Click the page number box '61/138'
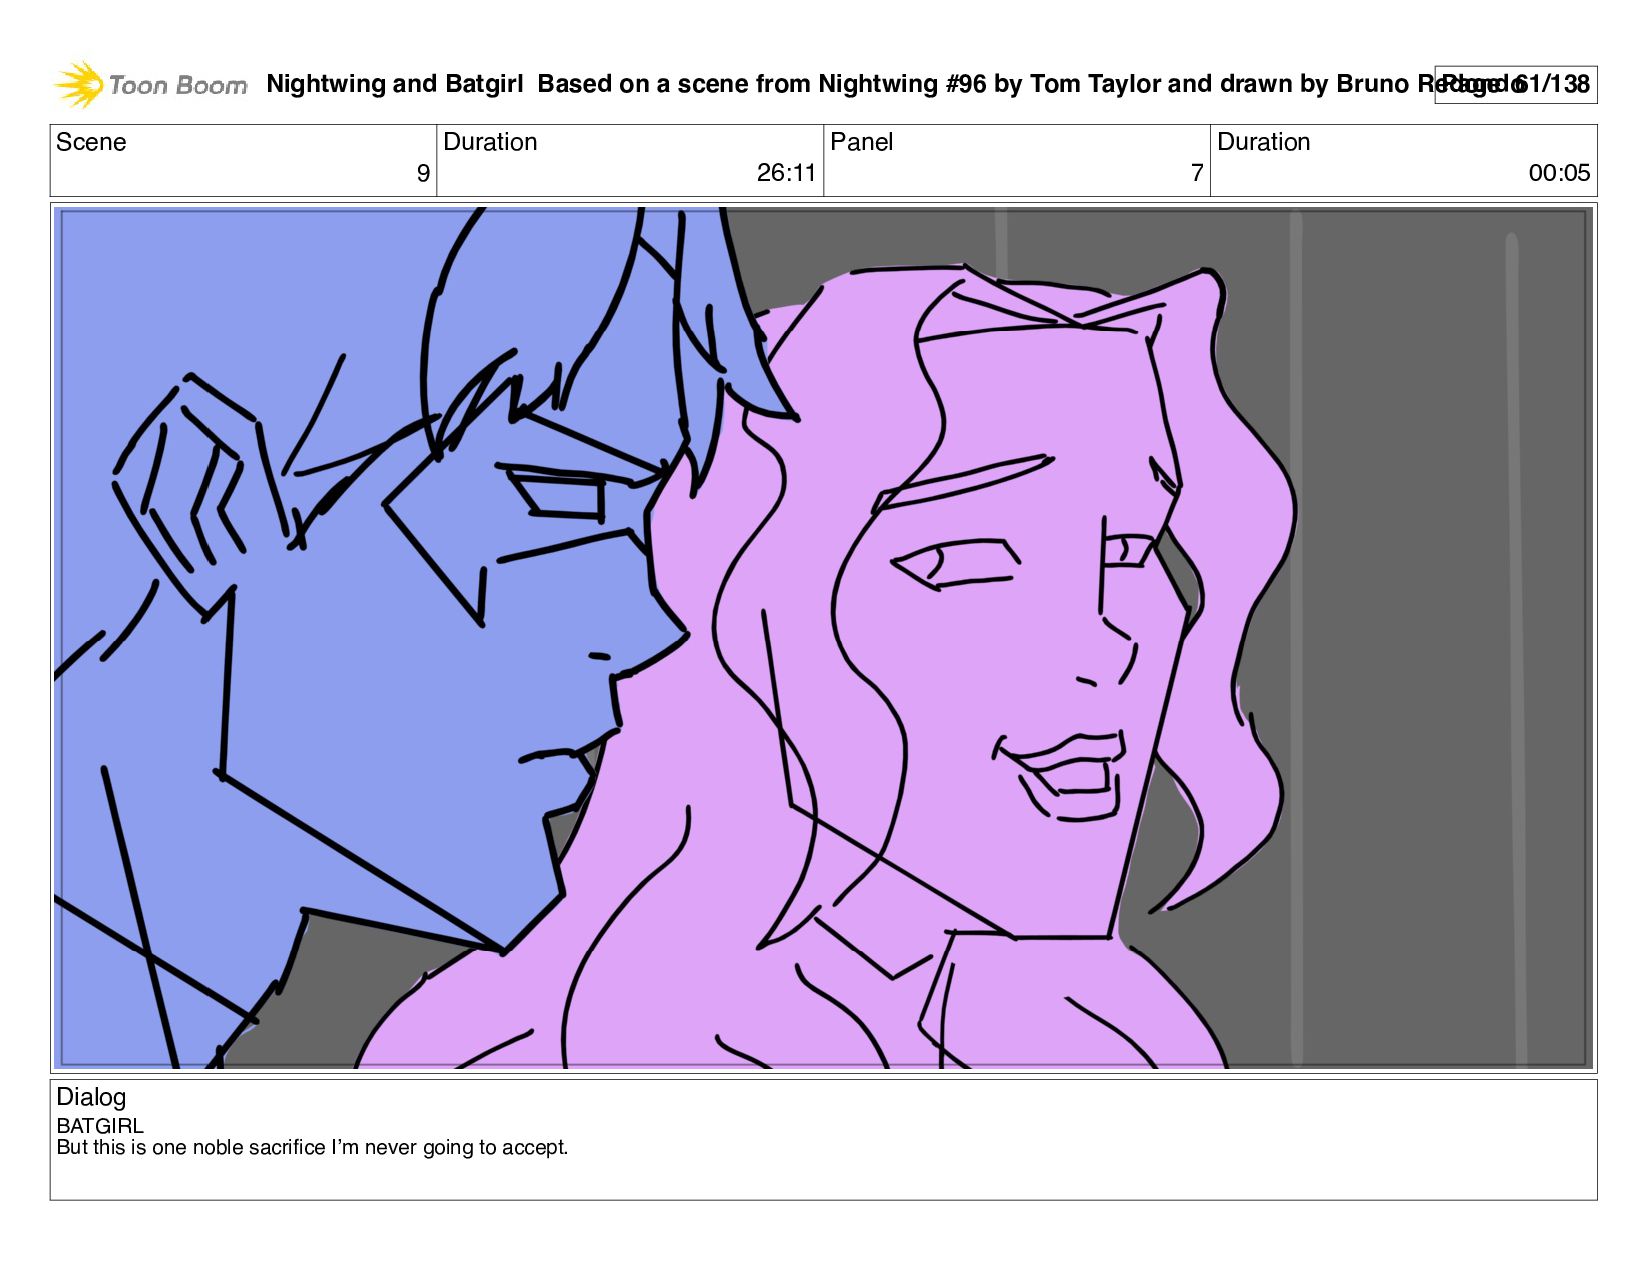This screenshot has height=1275, width=1650. click(x=1515, y=84)
